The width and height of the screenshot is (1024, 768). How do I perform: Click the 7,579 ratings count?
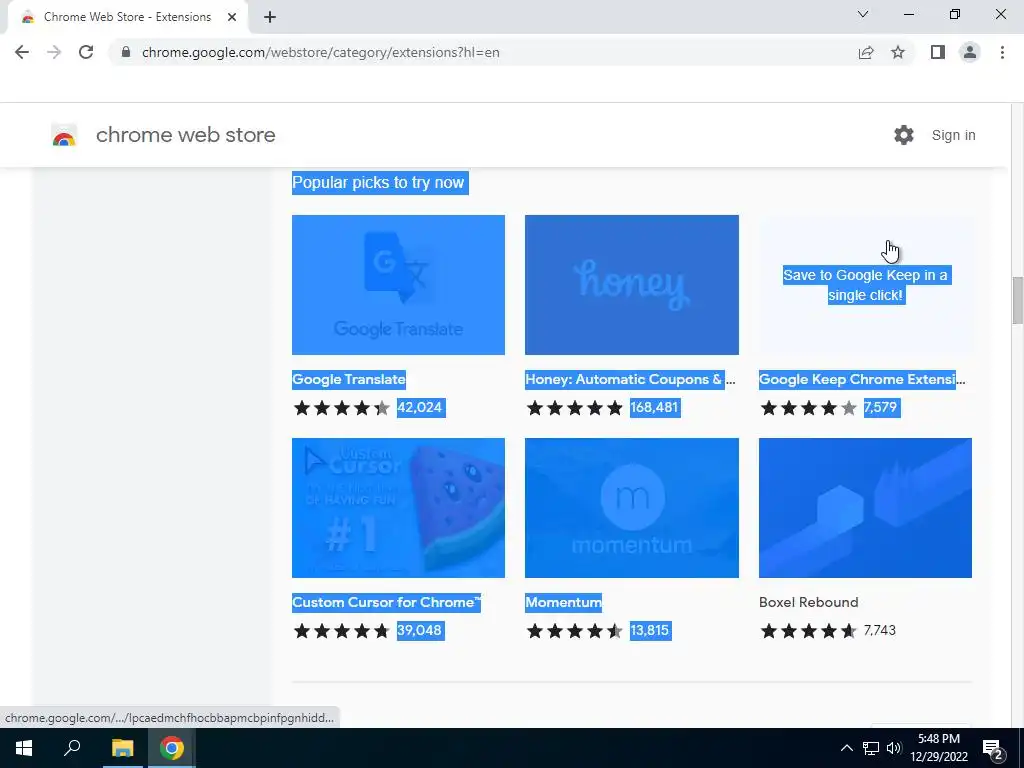coord(881,408)
